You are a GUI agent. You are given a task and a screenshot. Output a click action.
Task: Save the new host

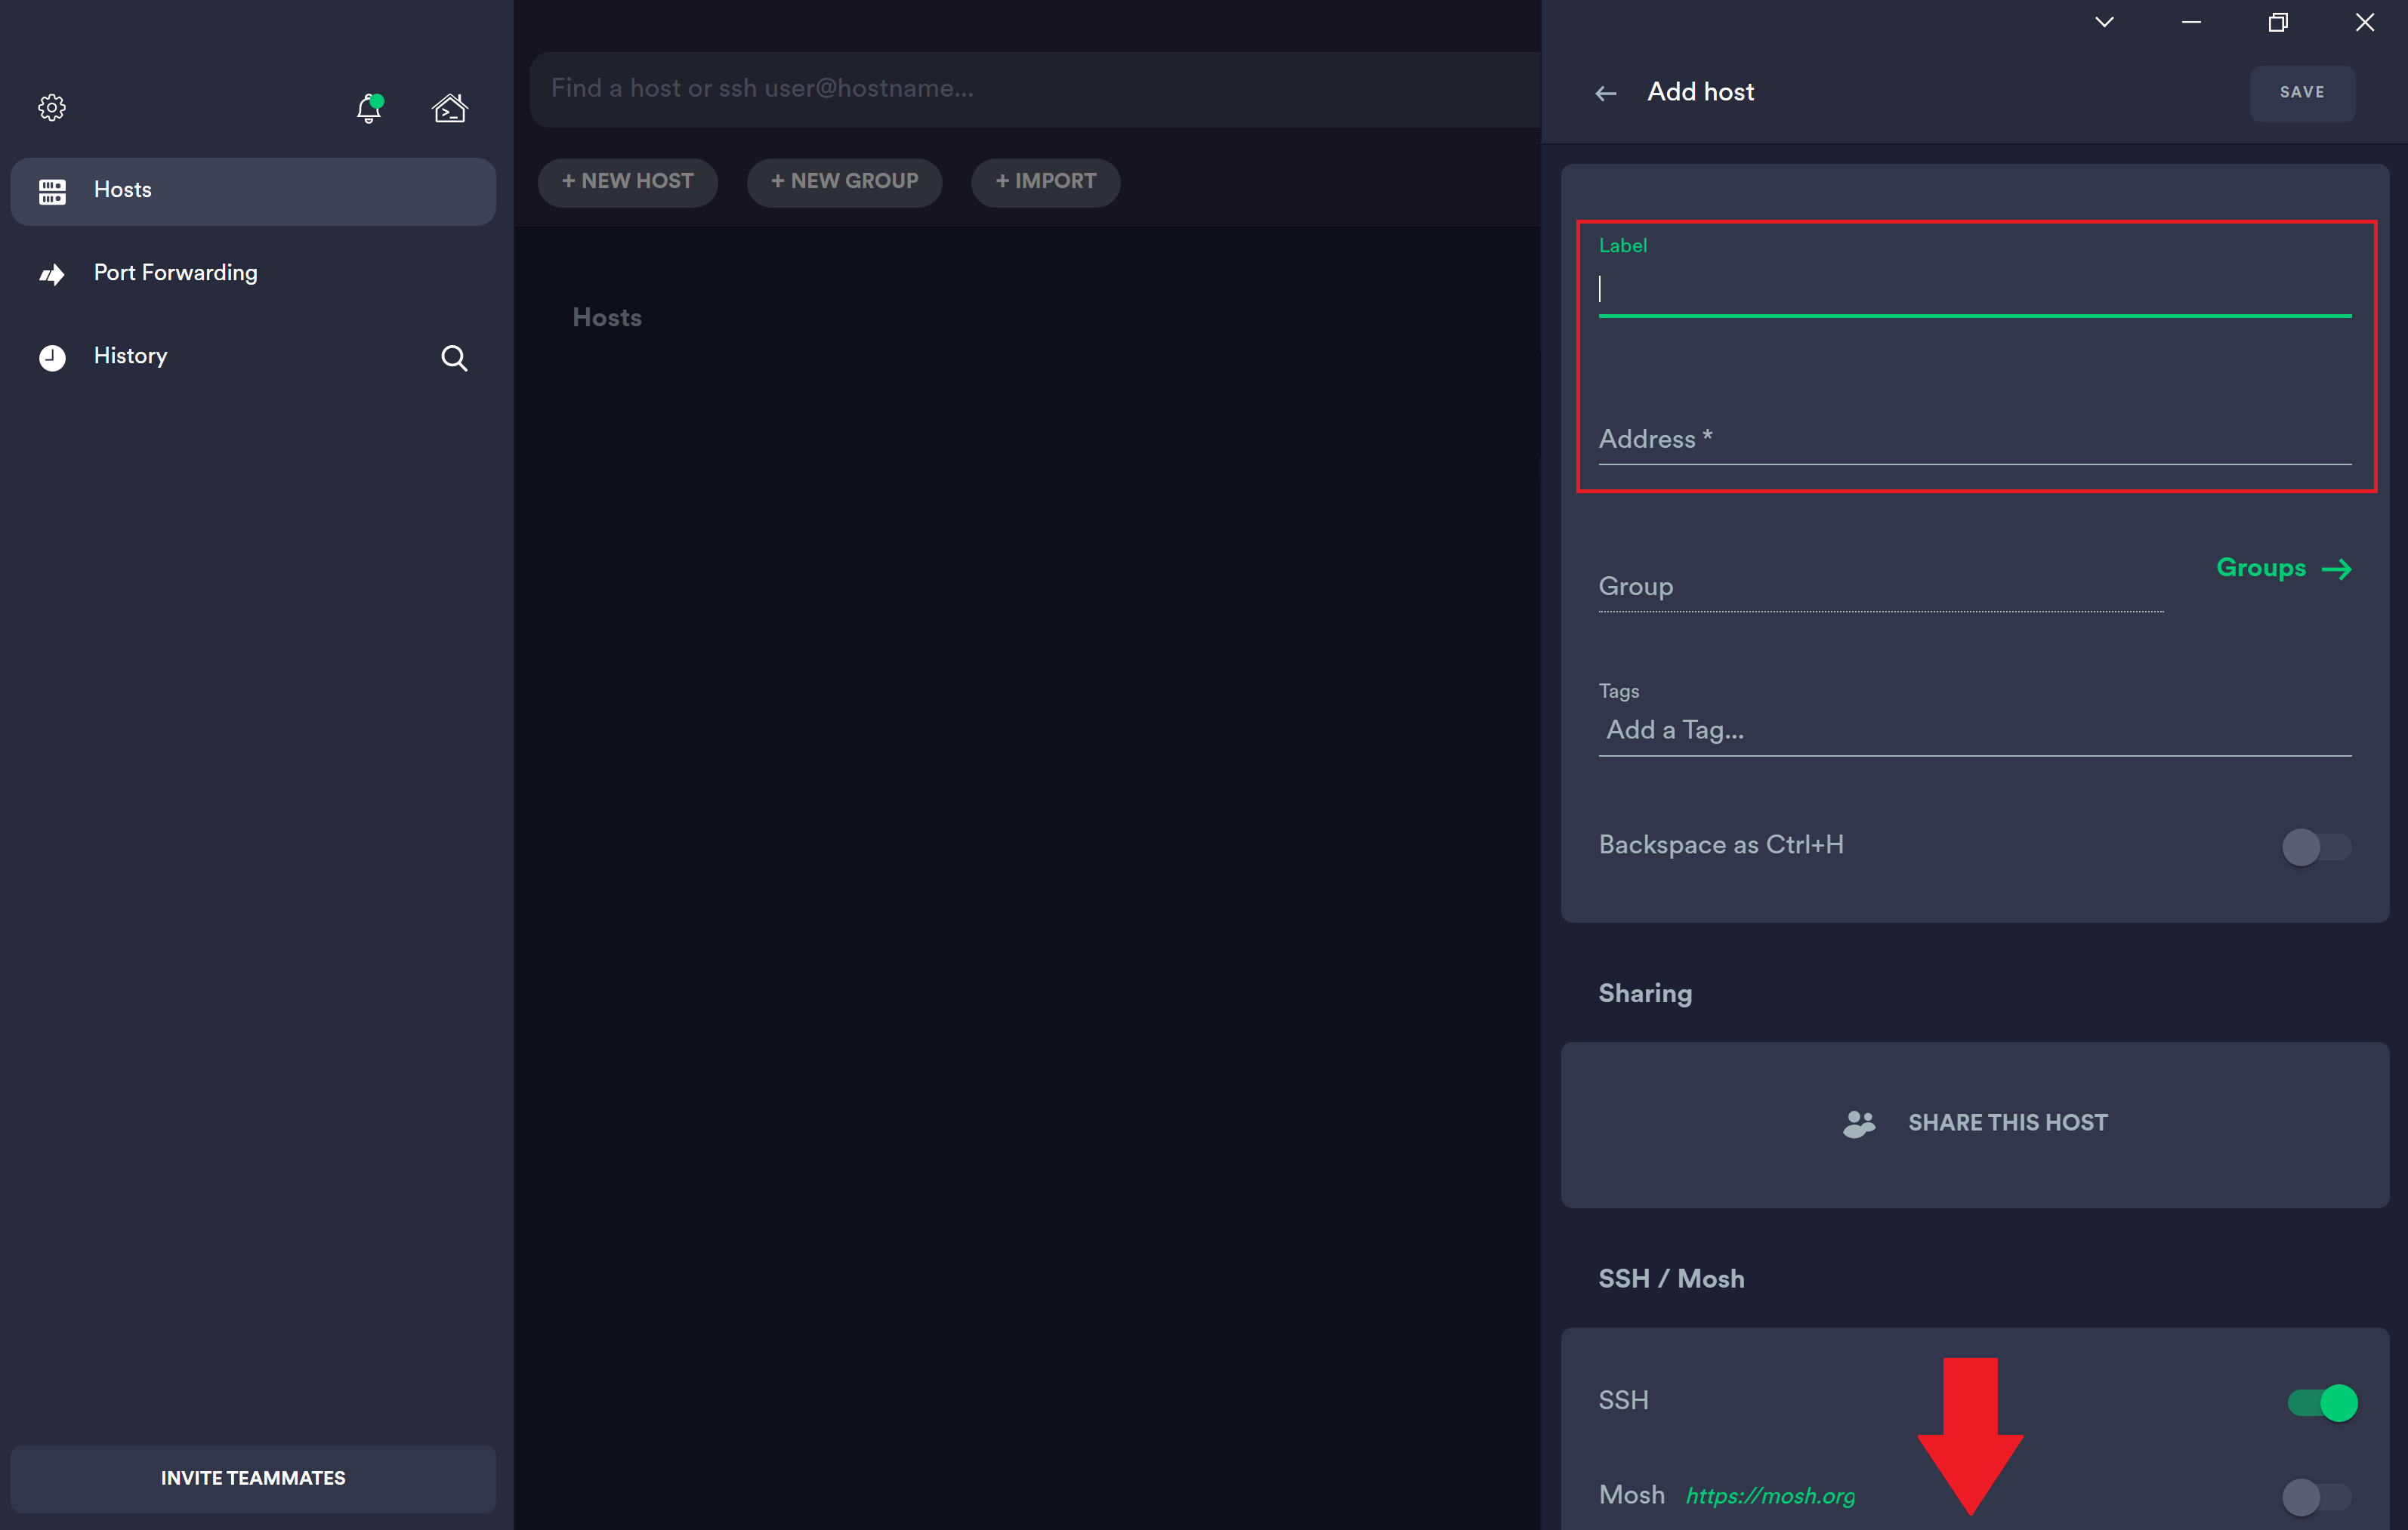point(2302,93)
